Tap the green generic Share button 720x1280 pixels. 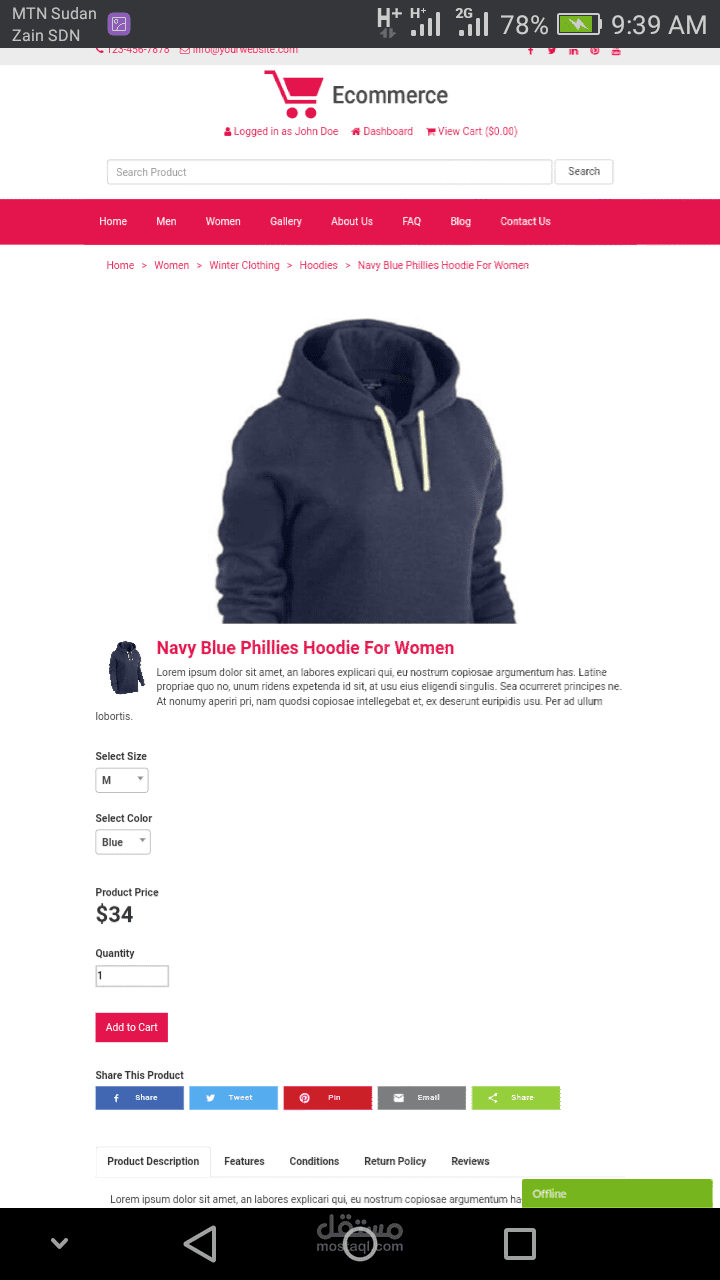(x=515, y=1098)
